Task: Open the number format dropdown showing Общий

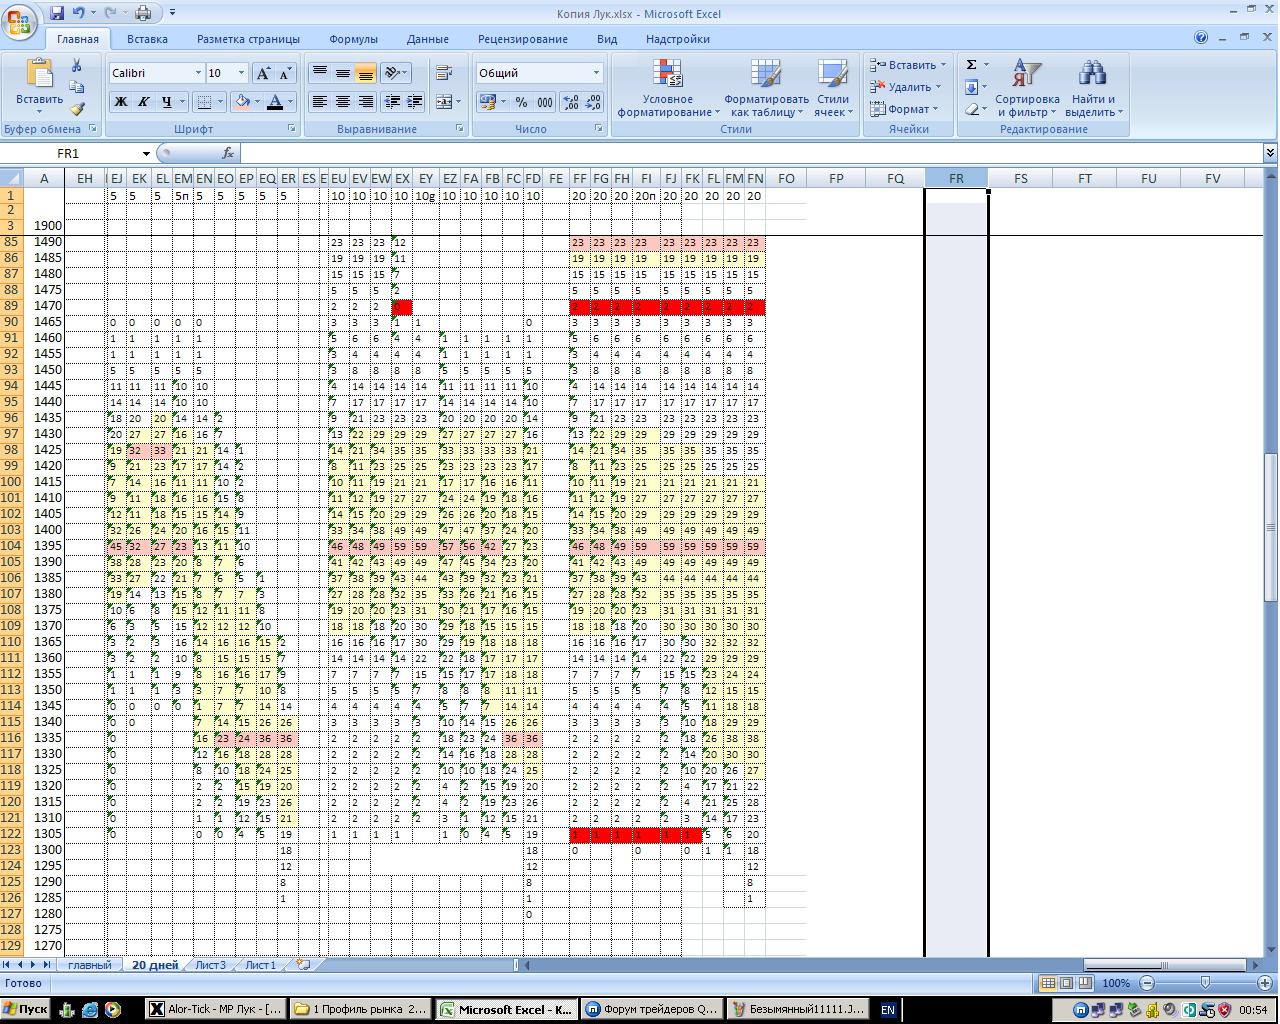Action: click(596, 73)
